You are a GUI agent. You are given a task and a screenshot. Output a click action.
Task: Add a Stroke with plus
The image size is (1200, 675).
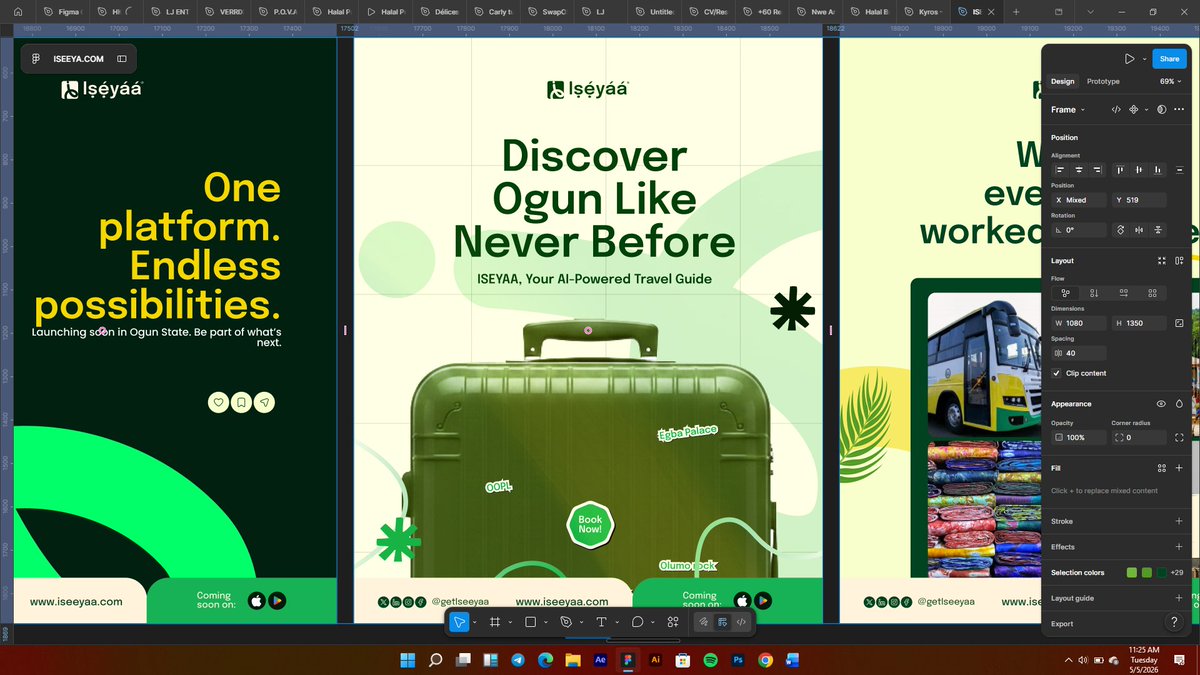pyautogui.click(x=1180, y=521)
